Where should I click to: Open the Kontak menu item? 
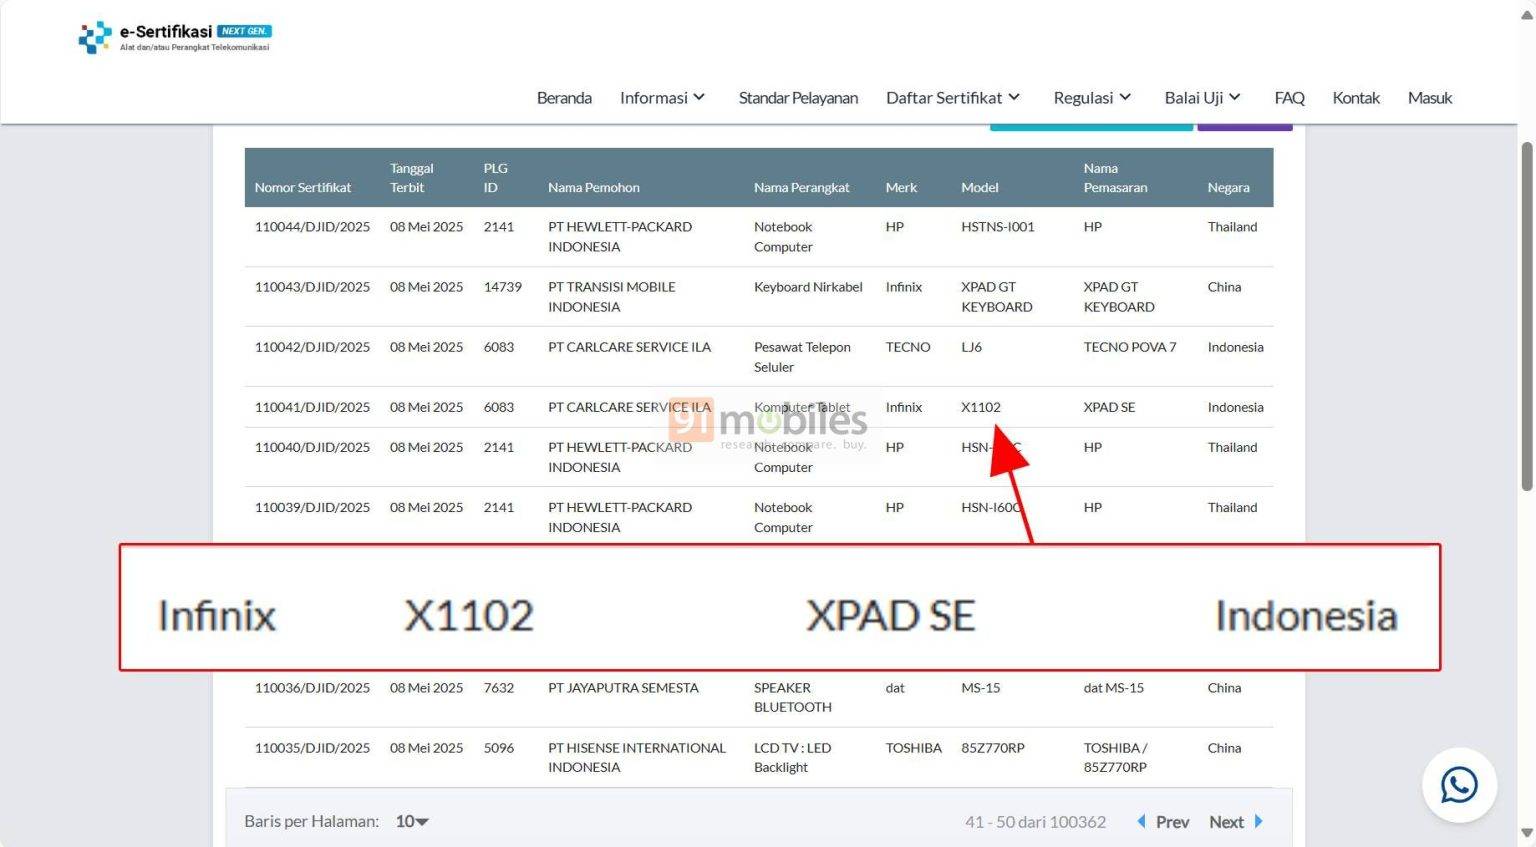coord(1356,97)
